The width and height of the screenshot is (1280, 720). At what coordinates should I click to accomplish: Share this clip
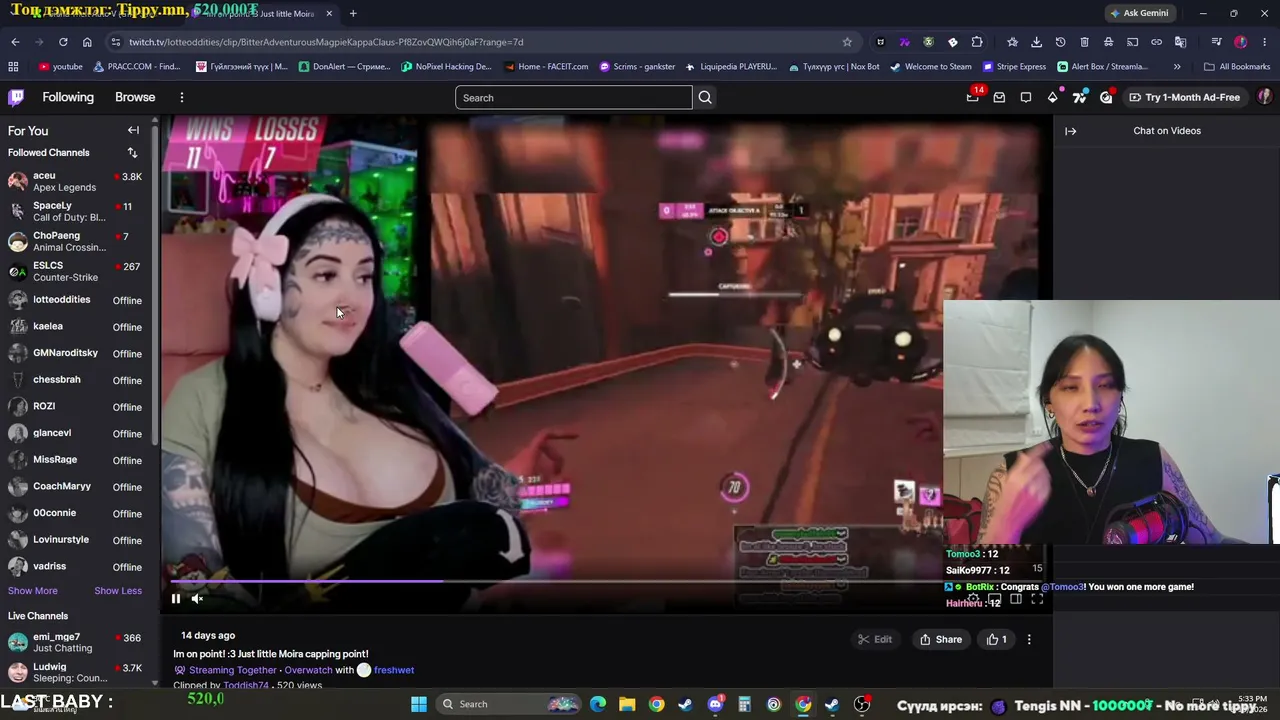(x=941, y=639)
